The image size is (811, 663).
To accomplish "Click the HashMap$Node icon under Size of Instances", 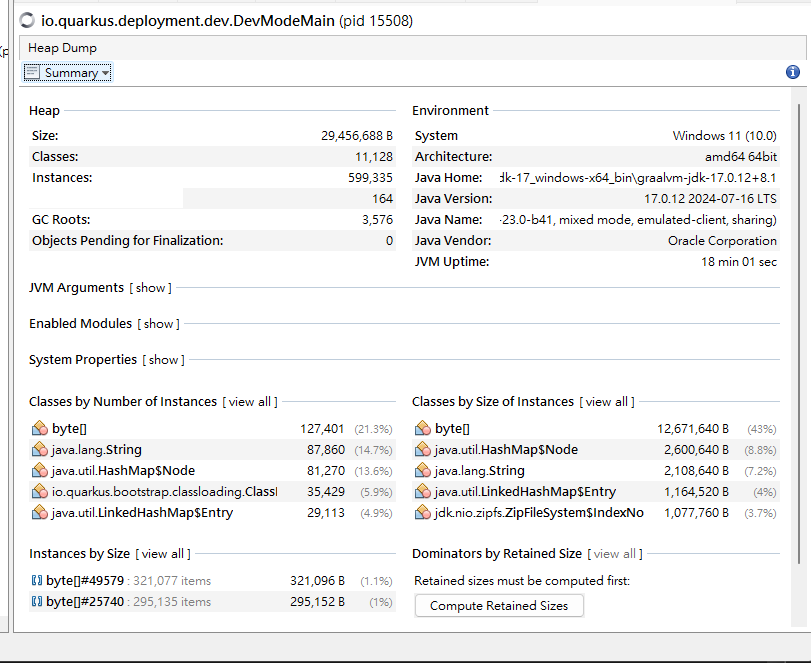I will (x=423, y=449).
